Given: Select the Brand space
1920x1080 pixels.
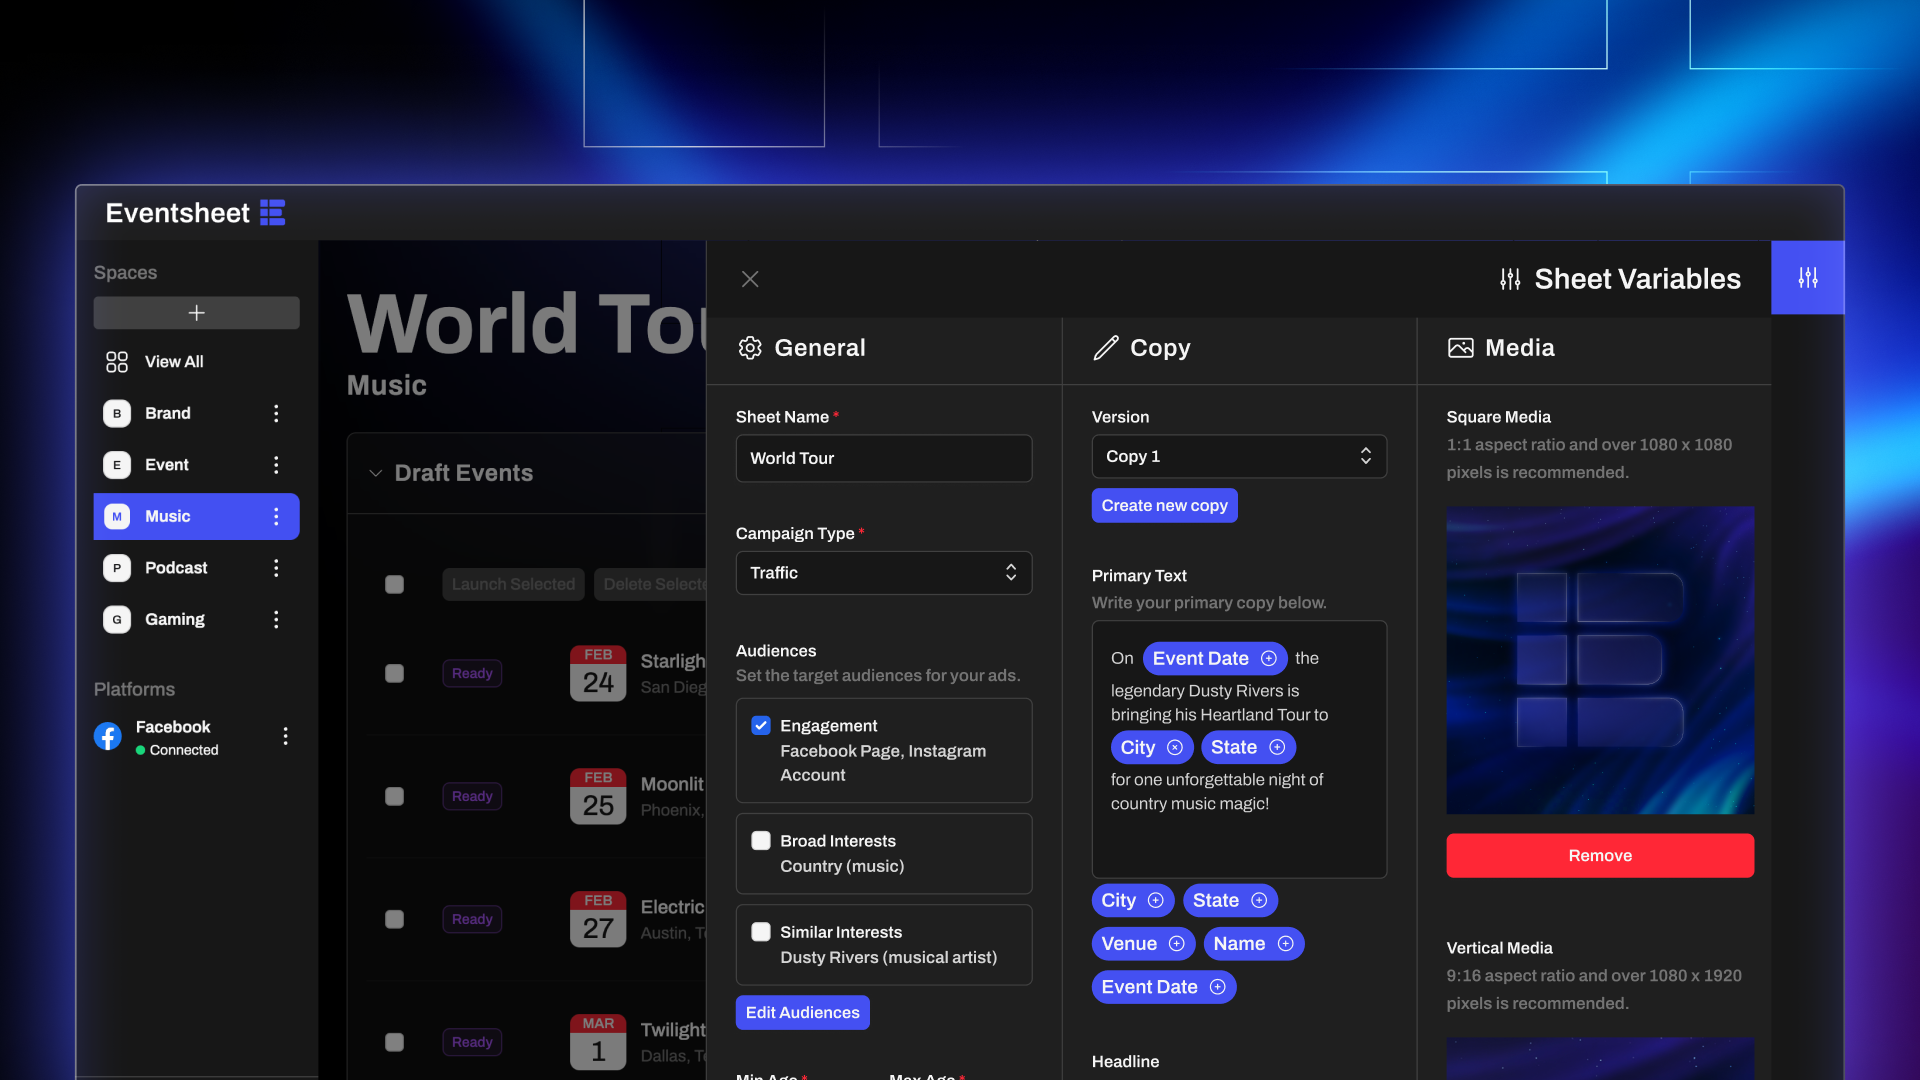Looking at the screenshot, I should point(197,414).
